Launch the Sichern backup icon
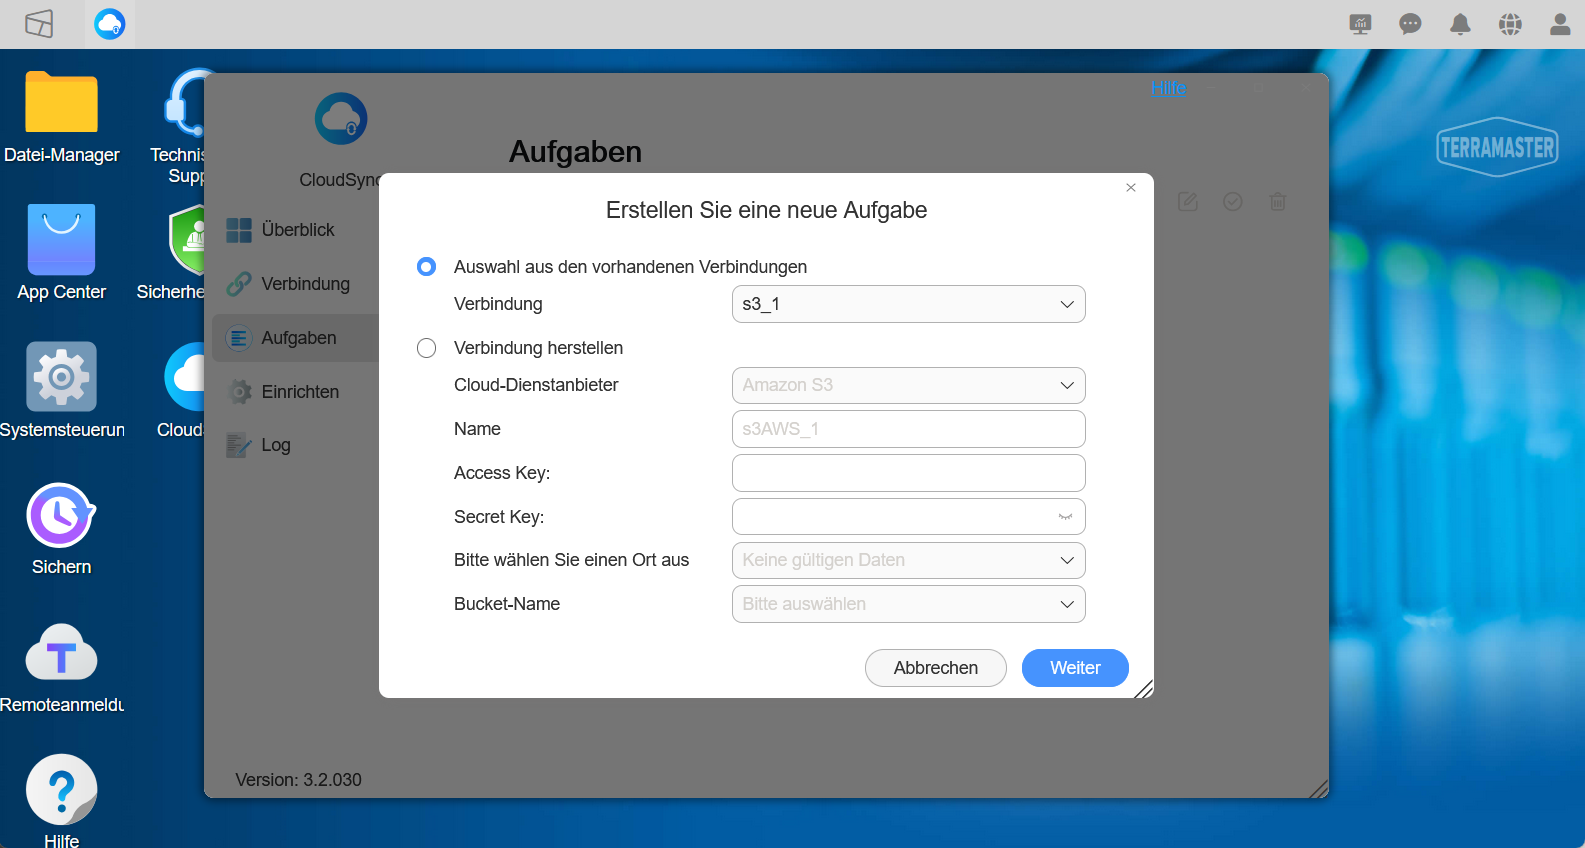 (x=61, y=515)
